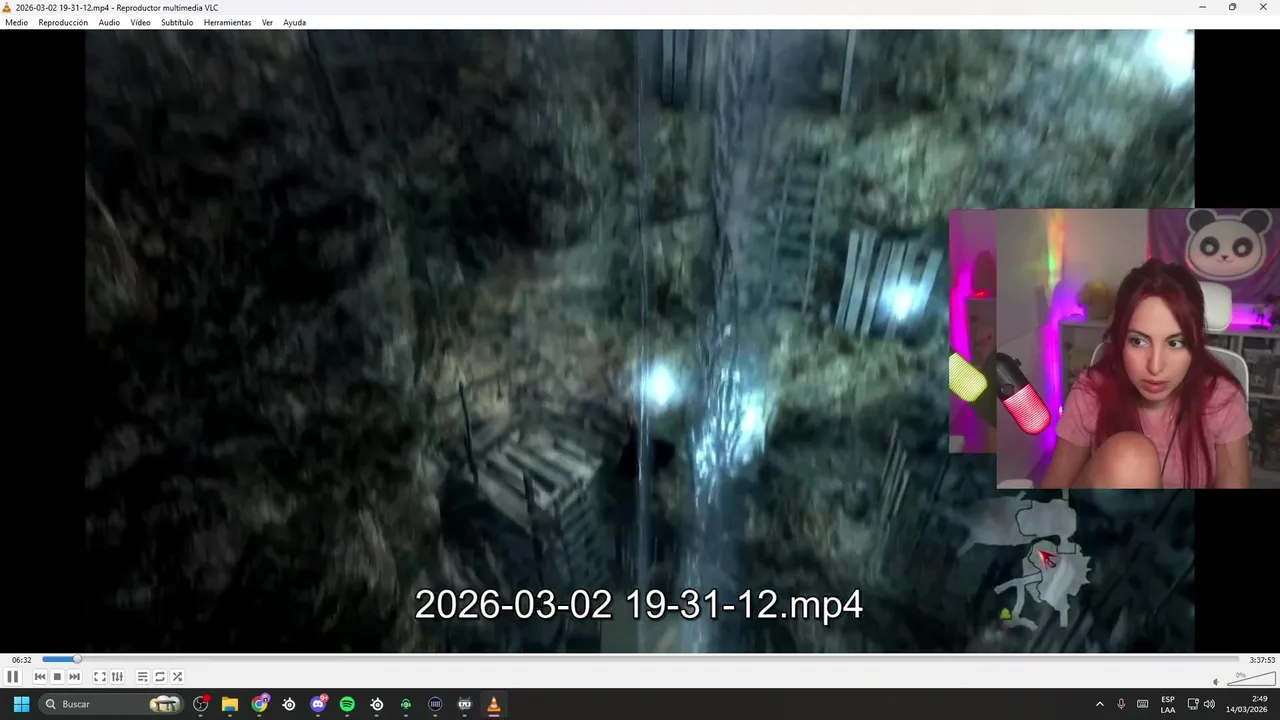
Task: Open File Explorer from the taskbar
Action: [x=230, y=704]
